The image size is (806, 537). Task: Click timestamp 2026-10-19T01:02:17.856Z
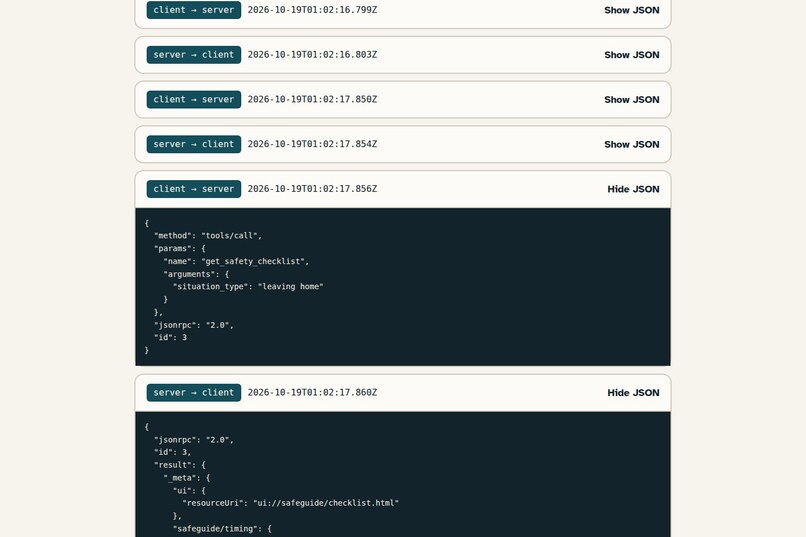pos(313,189)
